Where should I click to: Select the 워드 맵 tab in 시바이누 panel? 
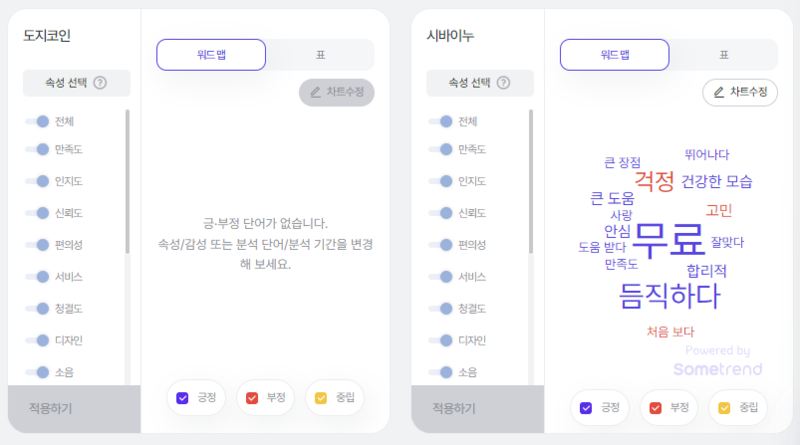[615, 55]
